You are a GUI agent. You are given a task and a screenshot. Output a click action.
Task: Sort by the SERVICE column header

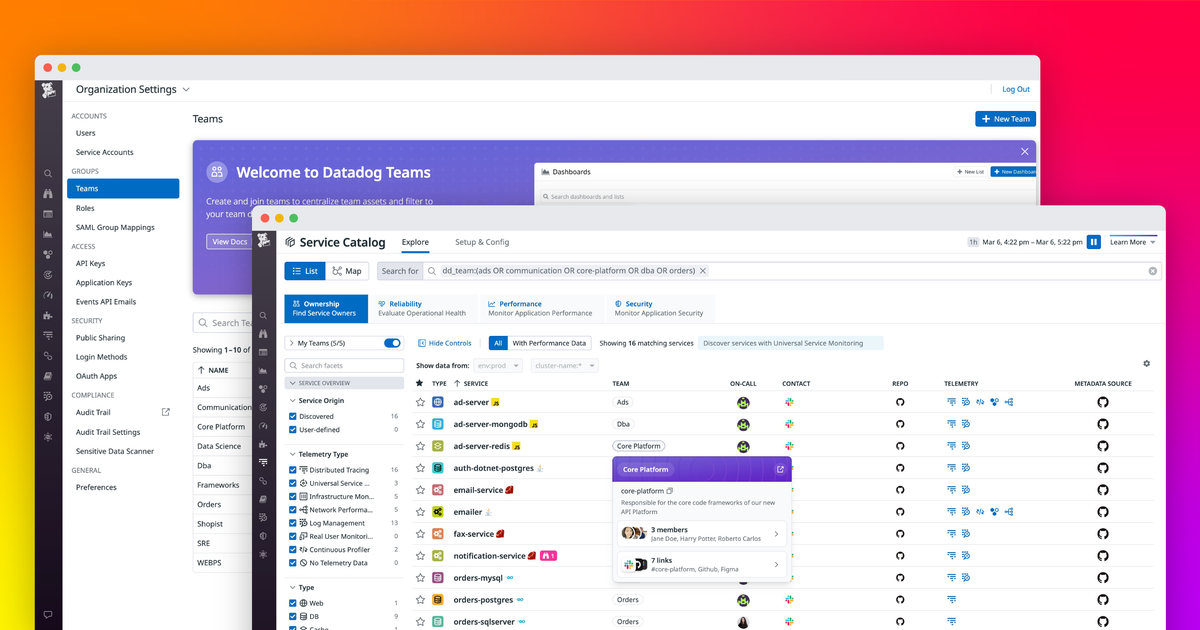coord(471,383)
